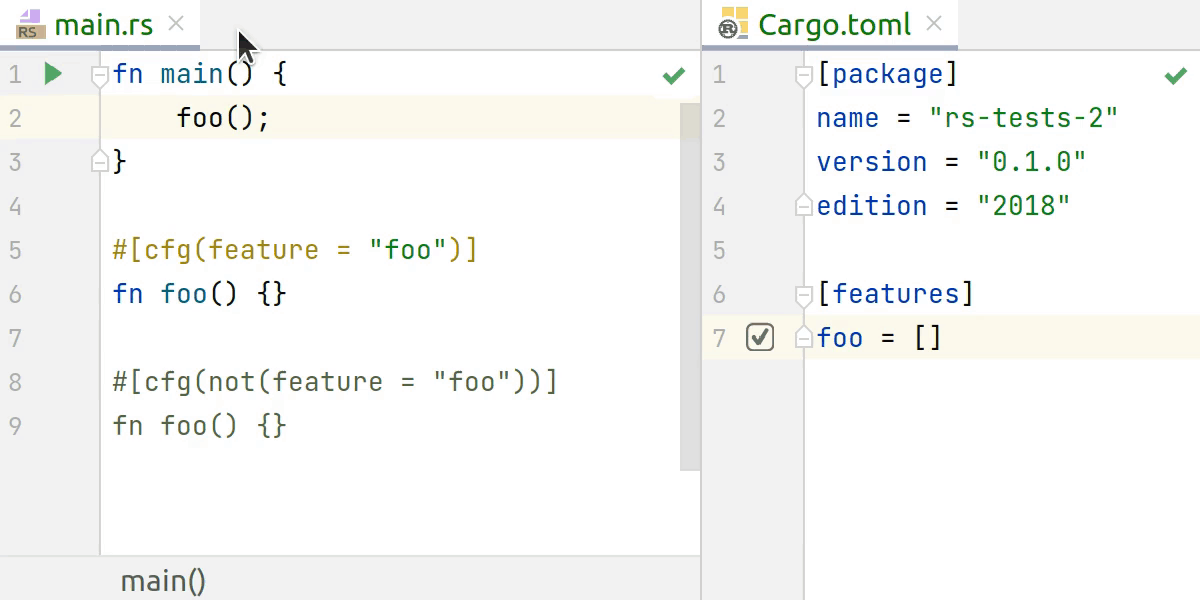Place cursor in cfg(feature = "foo") attribute
The width and height of the screenshot is (1200, 600).
click(295, 250)
